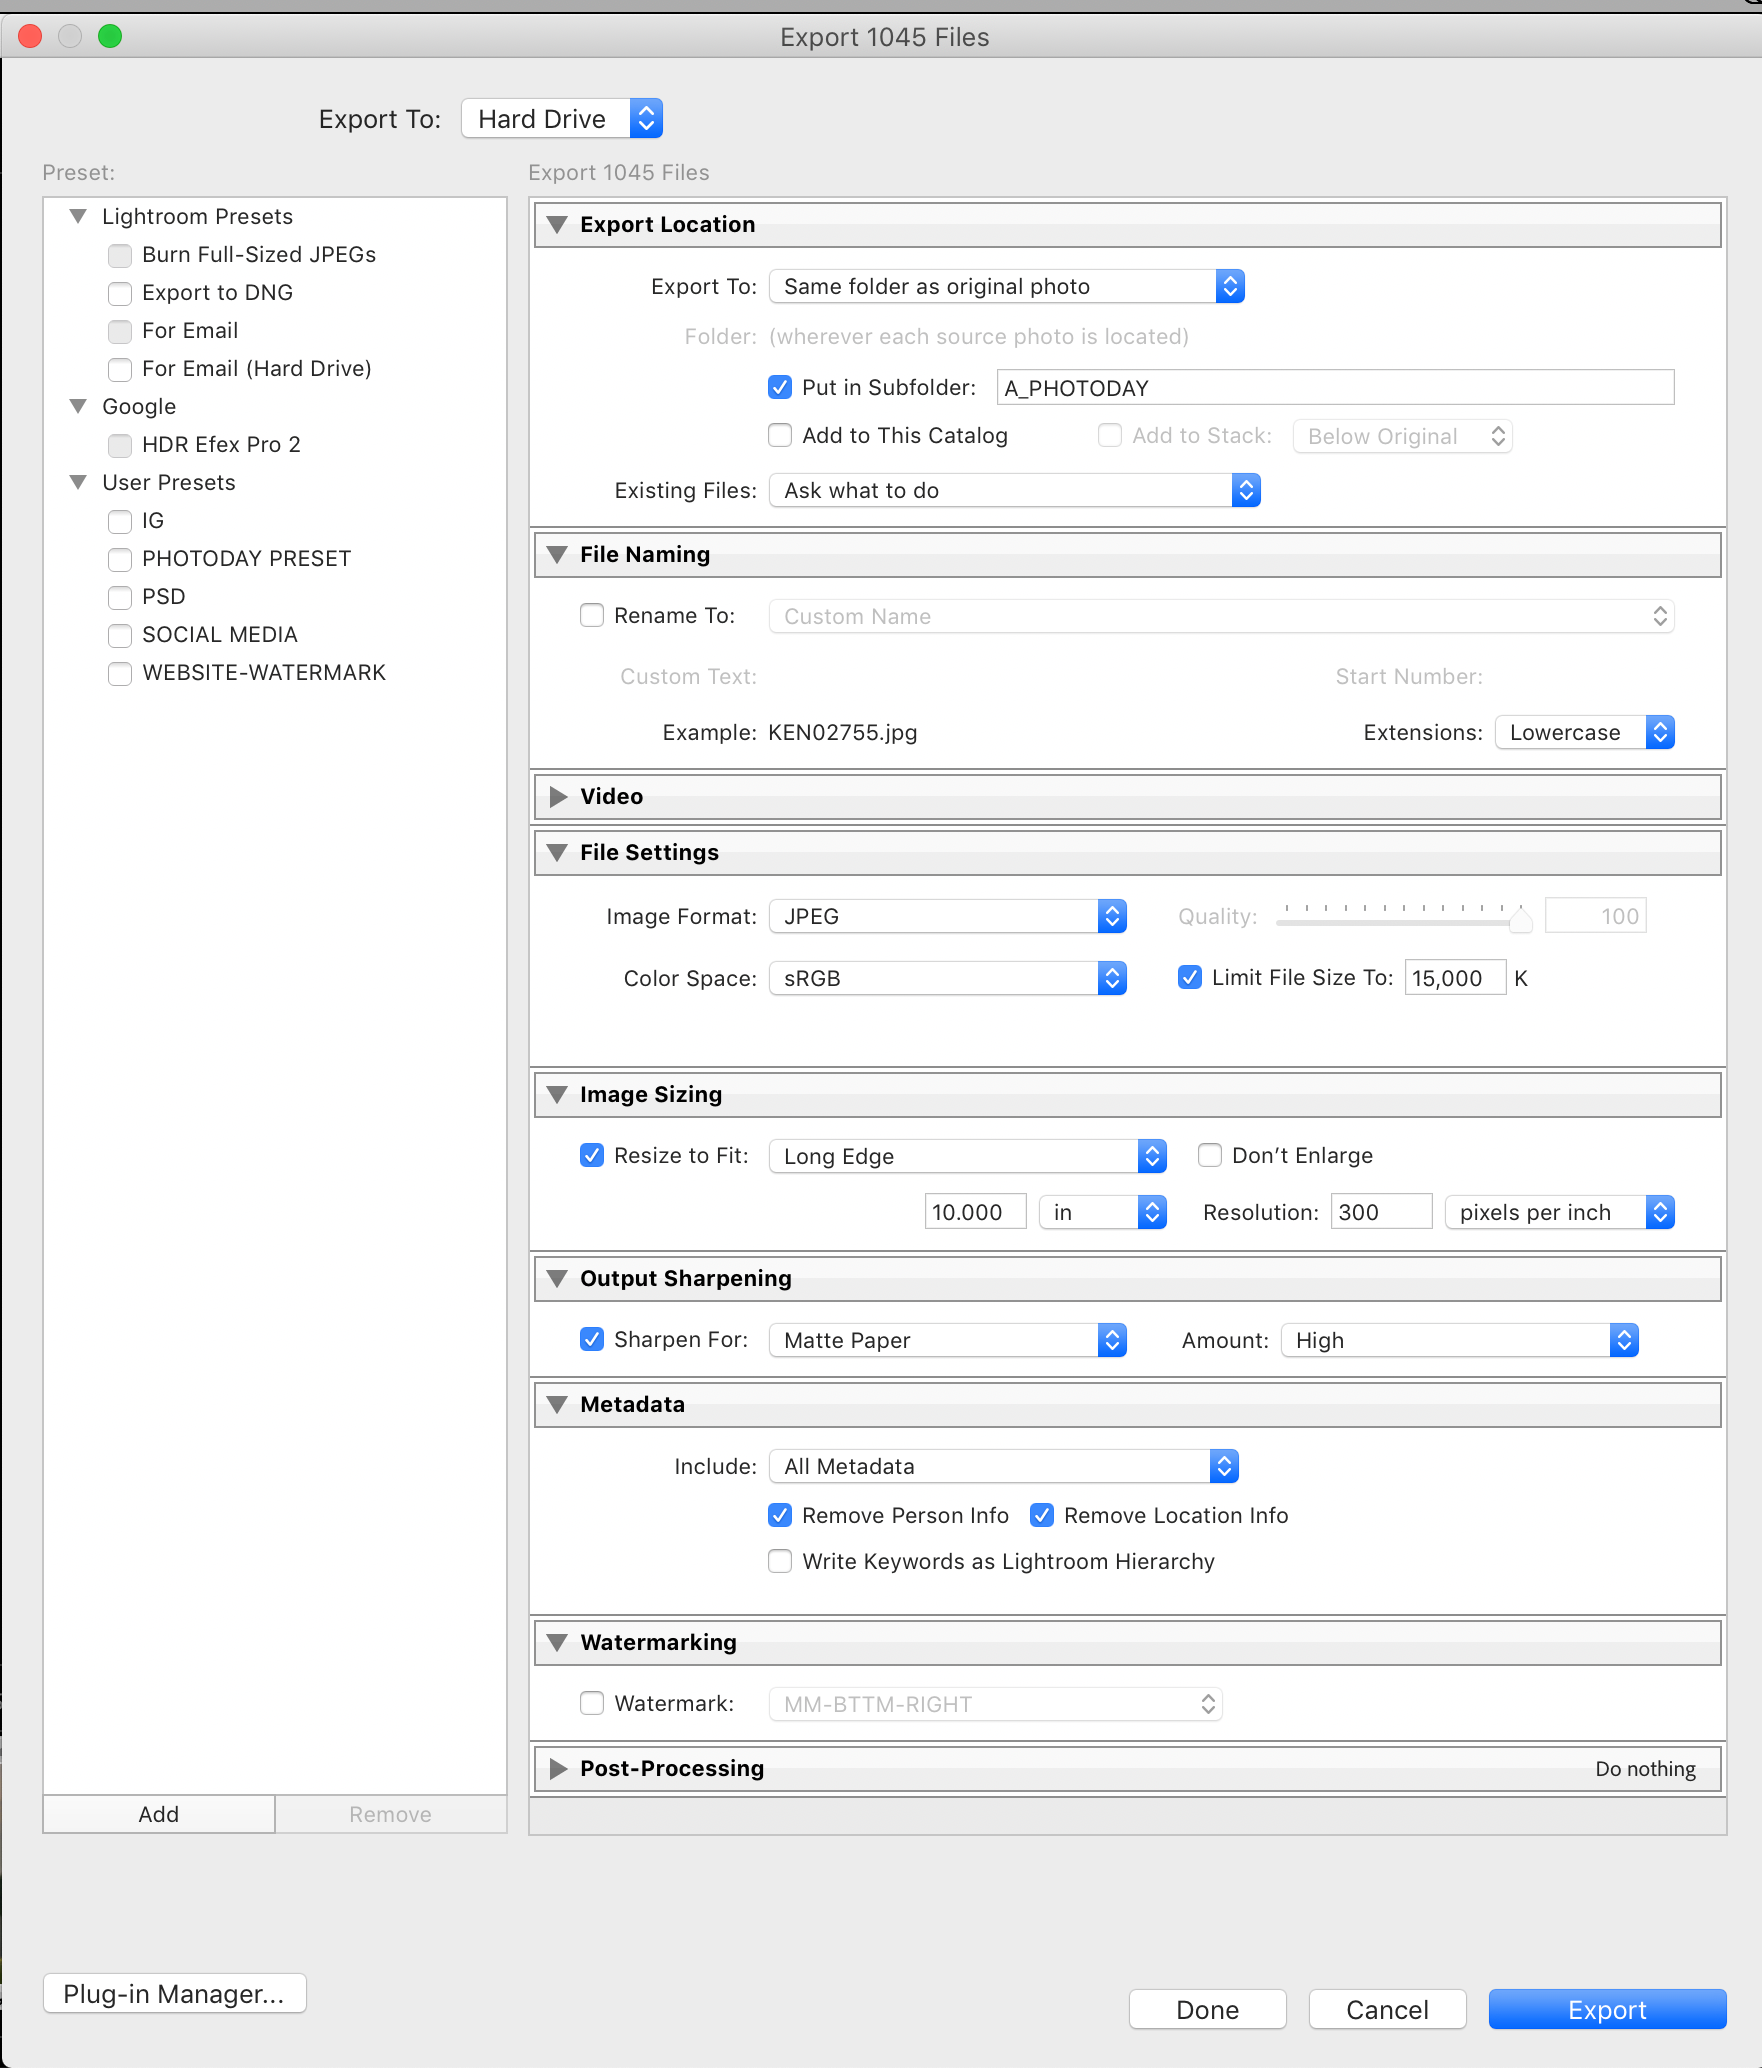Adjust the Quality slider handle
Viewport: 1762px width, 2068px height.
point(1520,919)
